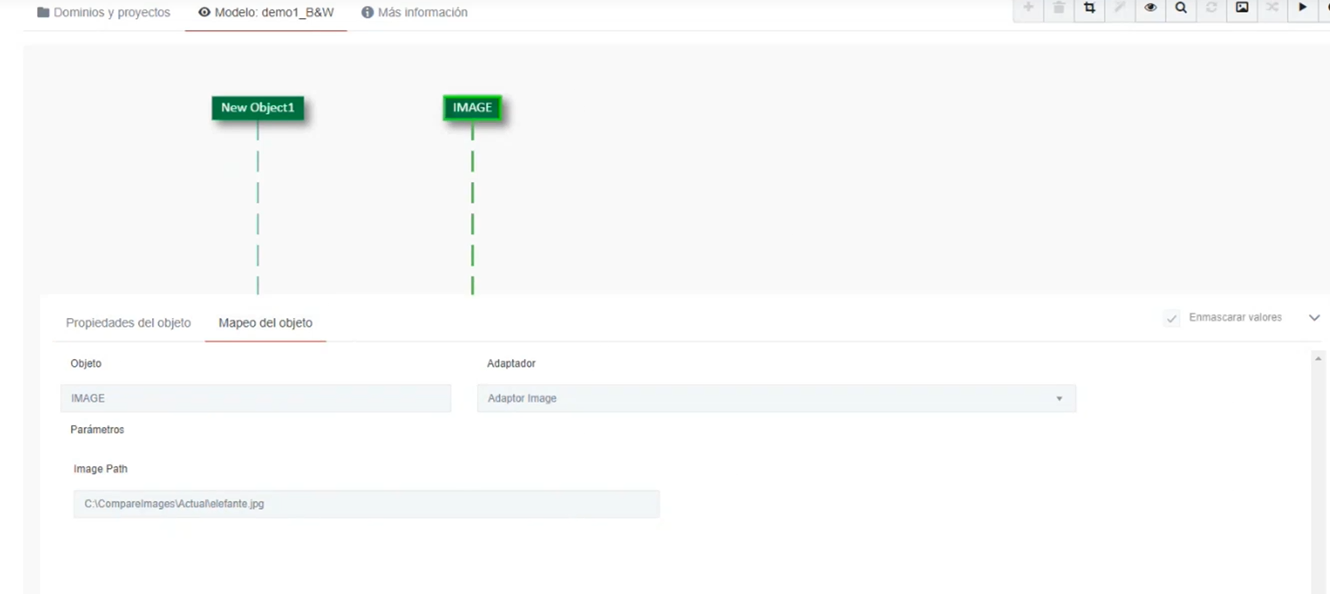Click the magic wand icon

point(1120,8)
